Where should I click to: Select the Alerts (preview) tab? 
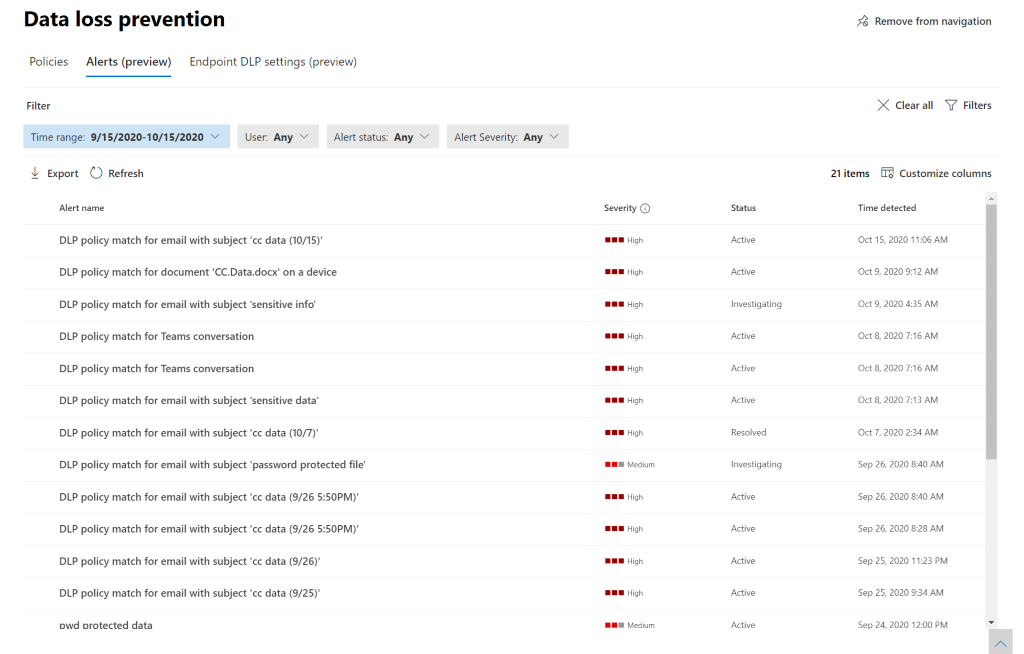[x=127, y=62]
